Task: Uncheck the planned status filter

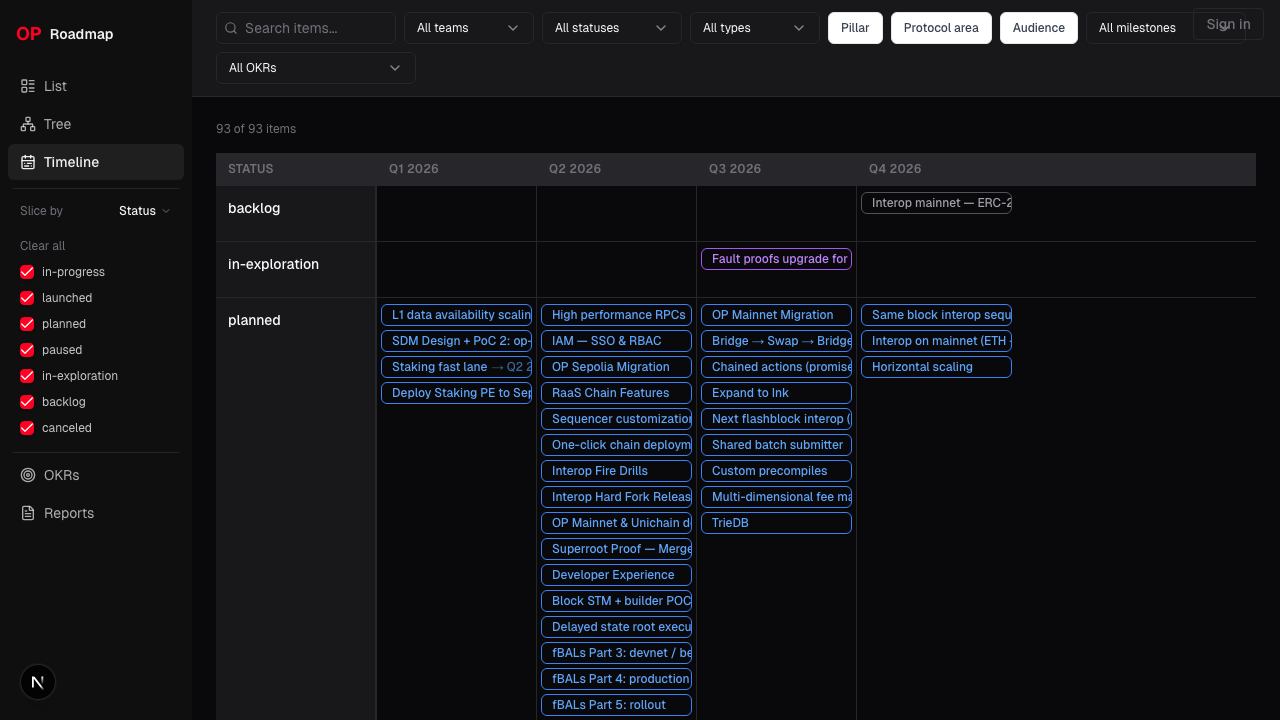Action: click(x=27, y=324)
